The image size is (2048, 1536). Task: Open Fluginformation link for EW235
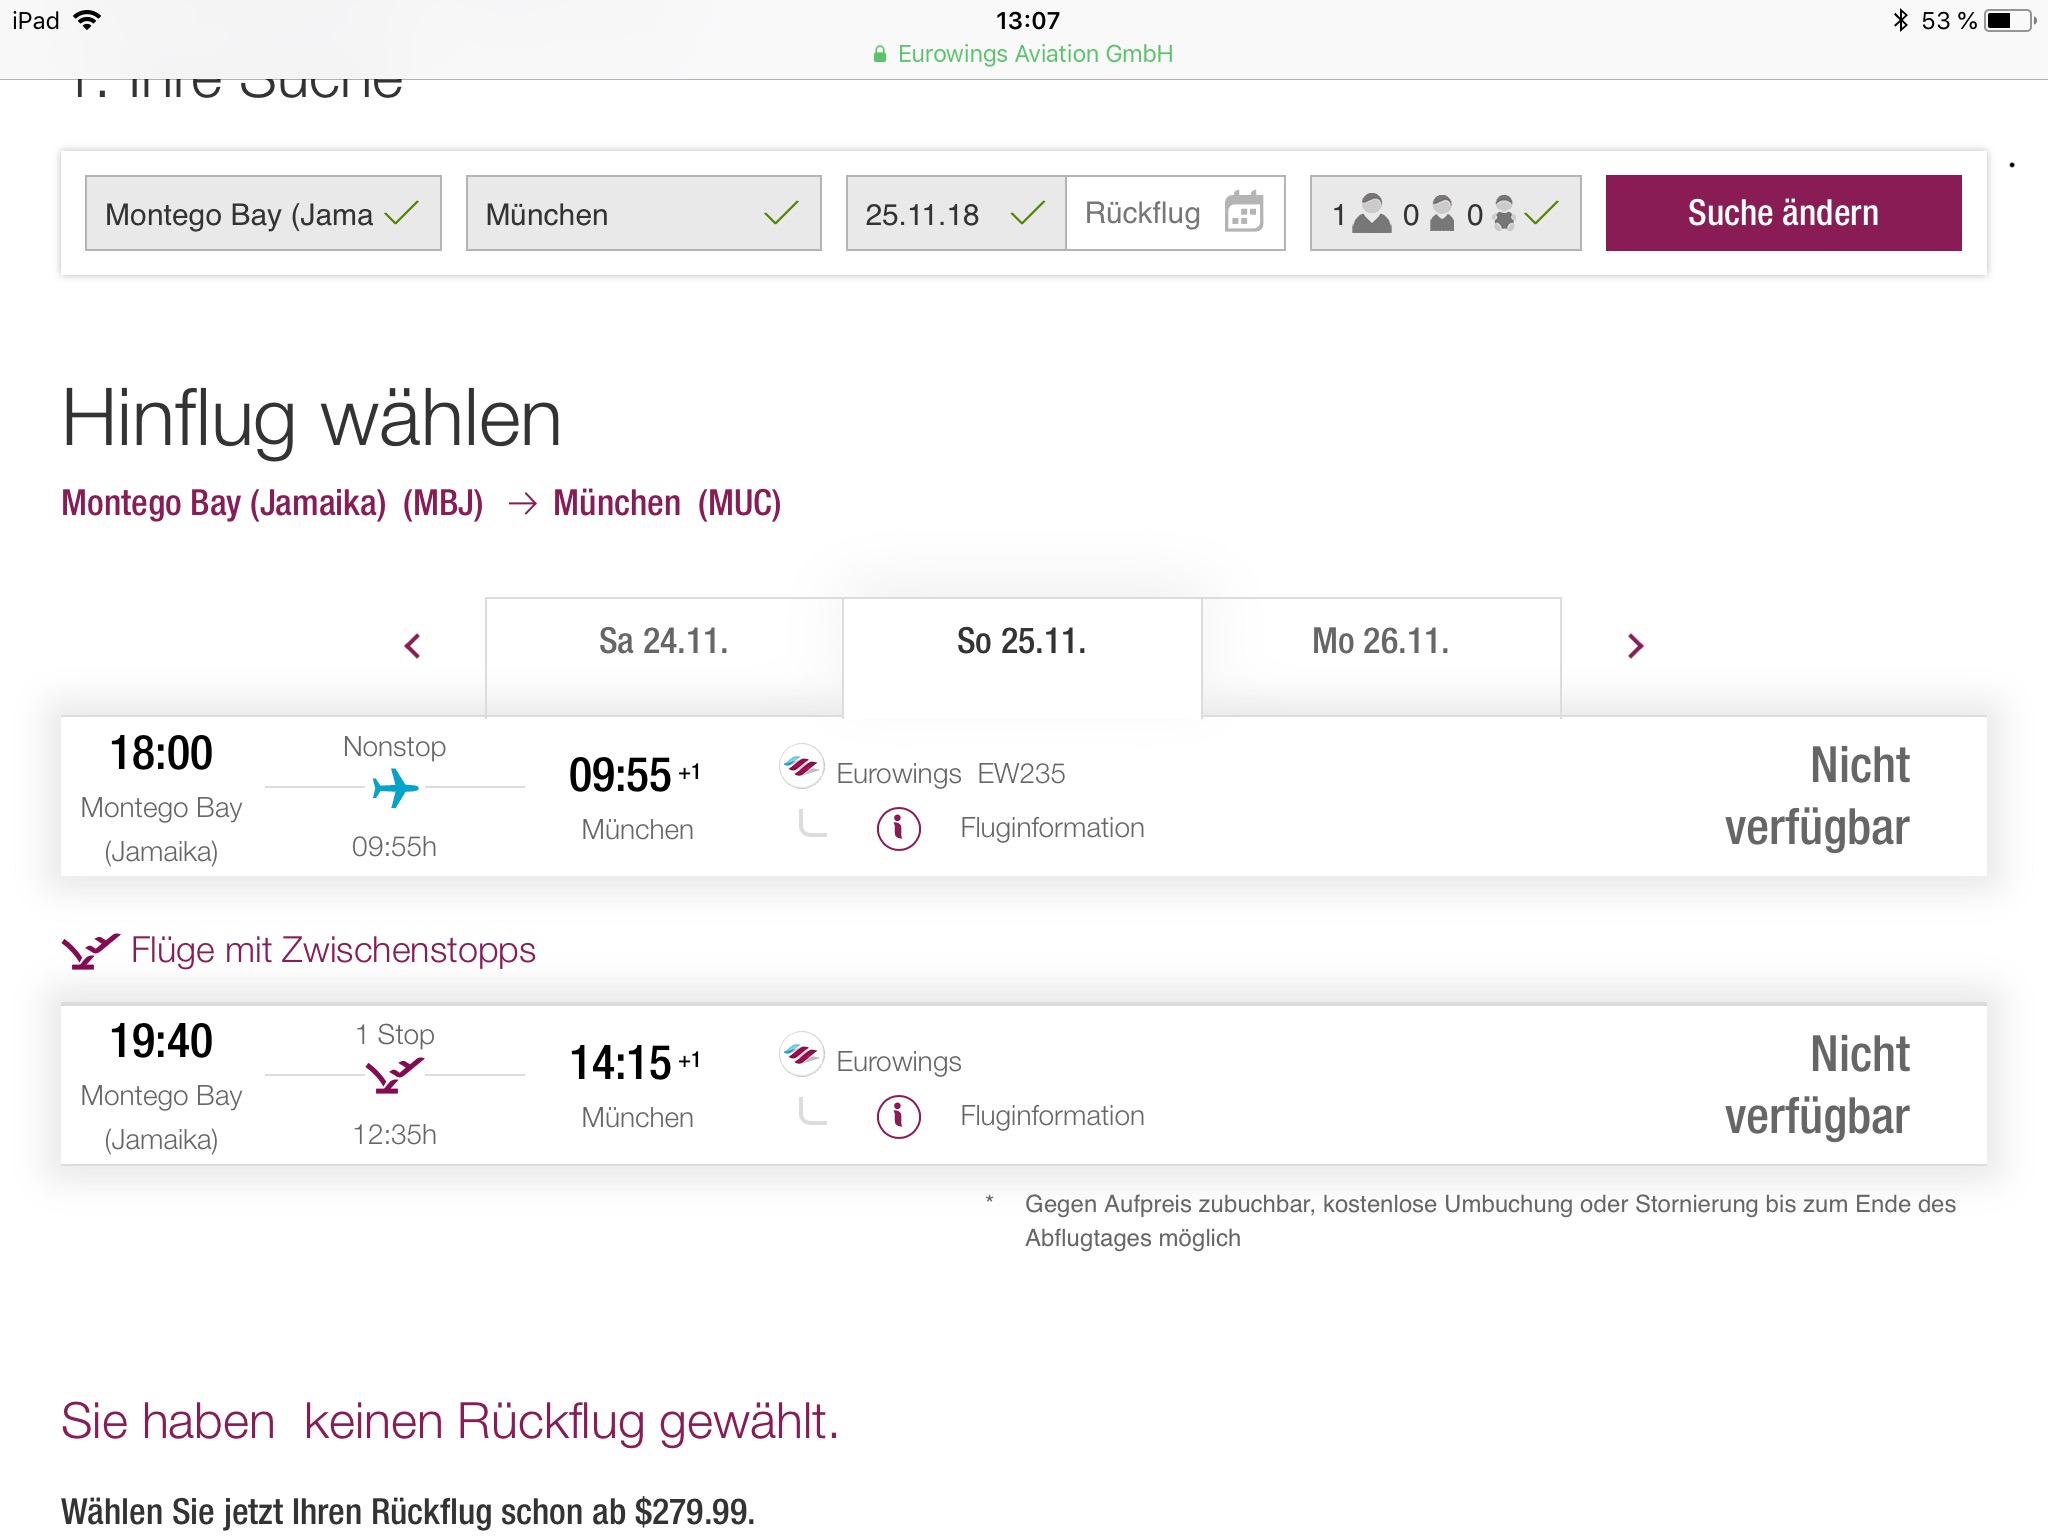1051,828
